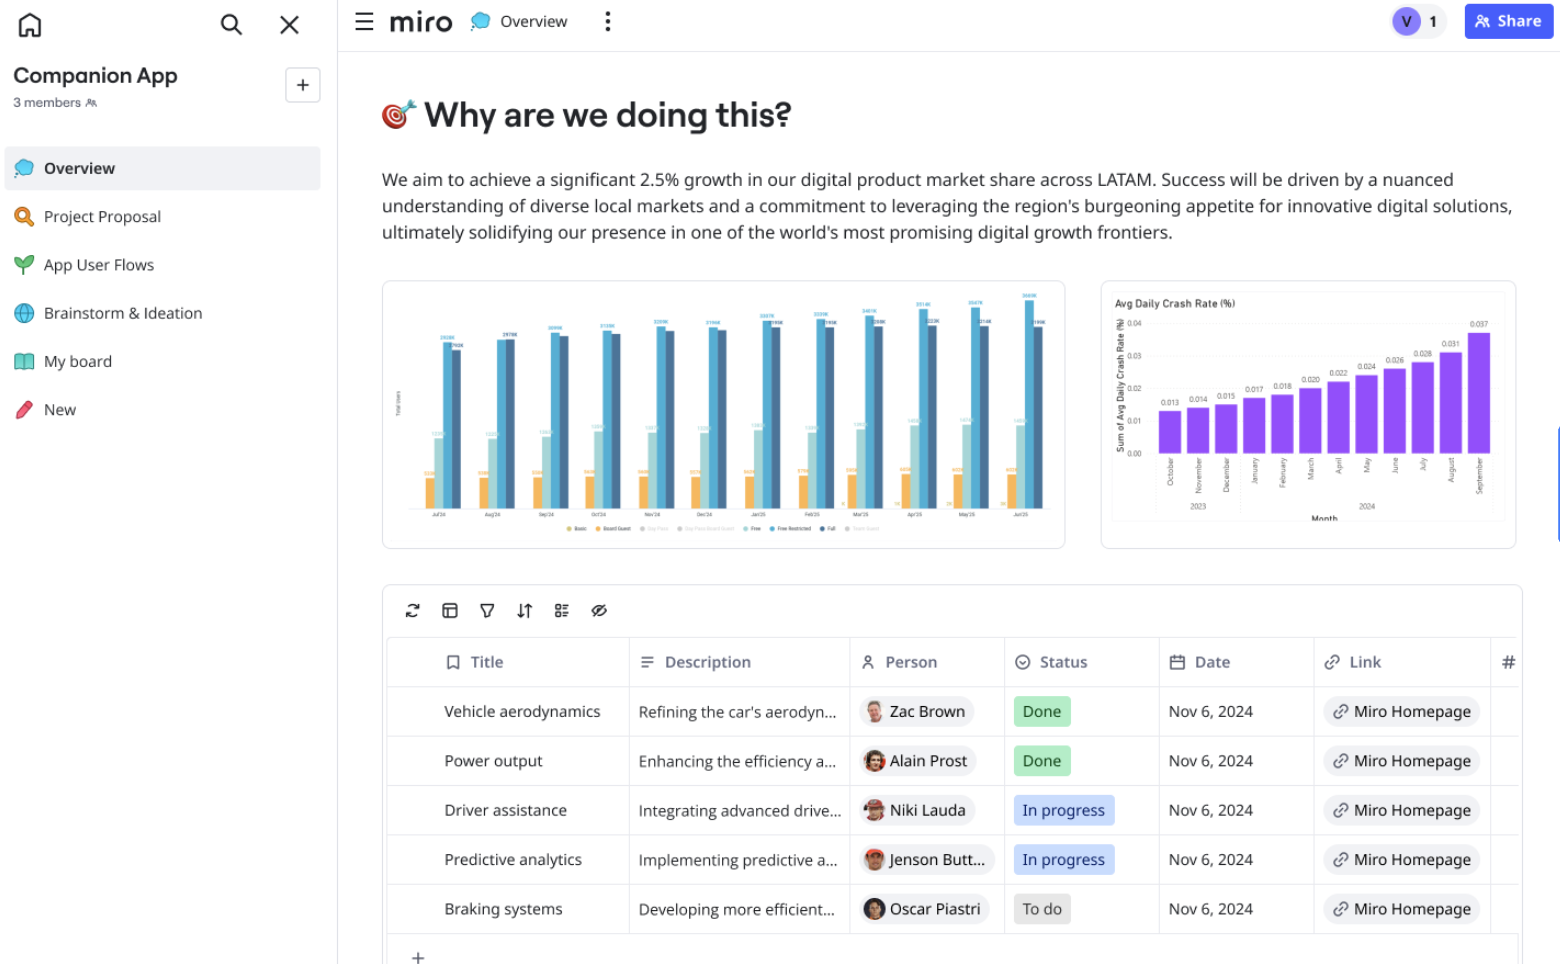Open the three-dot more options menu
Viewport: 1560px width, 964px height.
607,22
